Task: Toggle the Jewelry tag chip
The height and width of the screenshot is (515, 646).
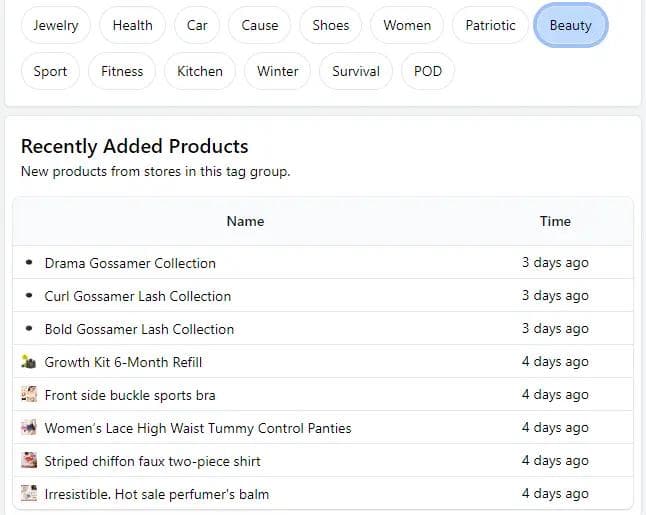Action: coord(55,25)
